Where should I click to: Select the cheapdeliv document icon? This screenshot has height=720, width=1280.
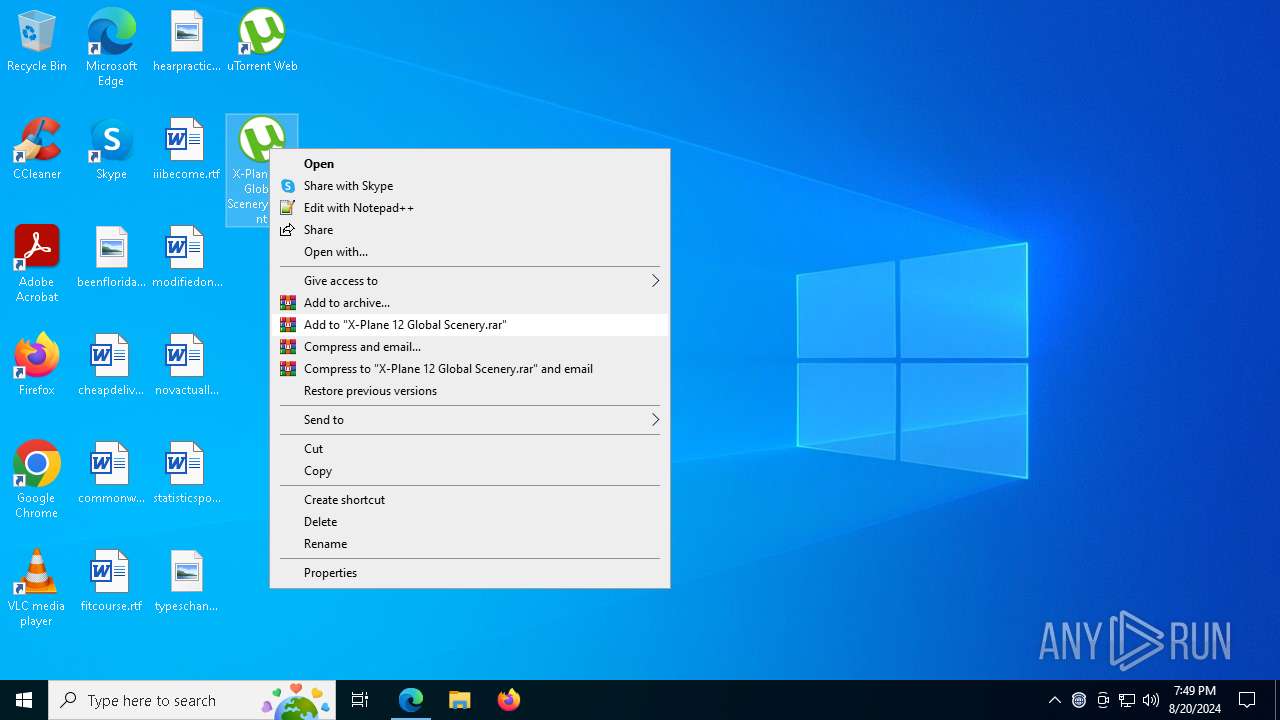111,366
